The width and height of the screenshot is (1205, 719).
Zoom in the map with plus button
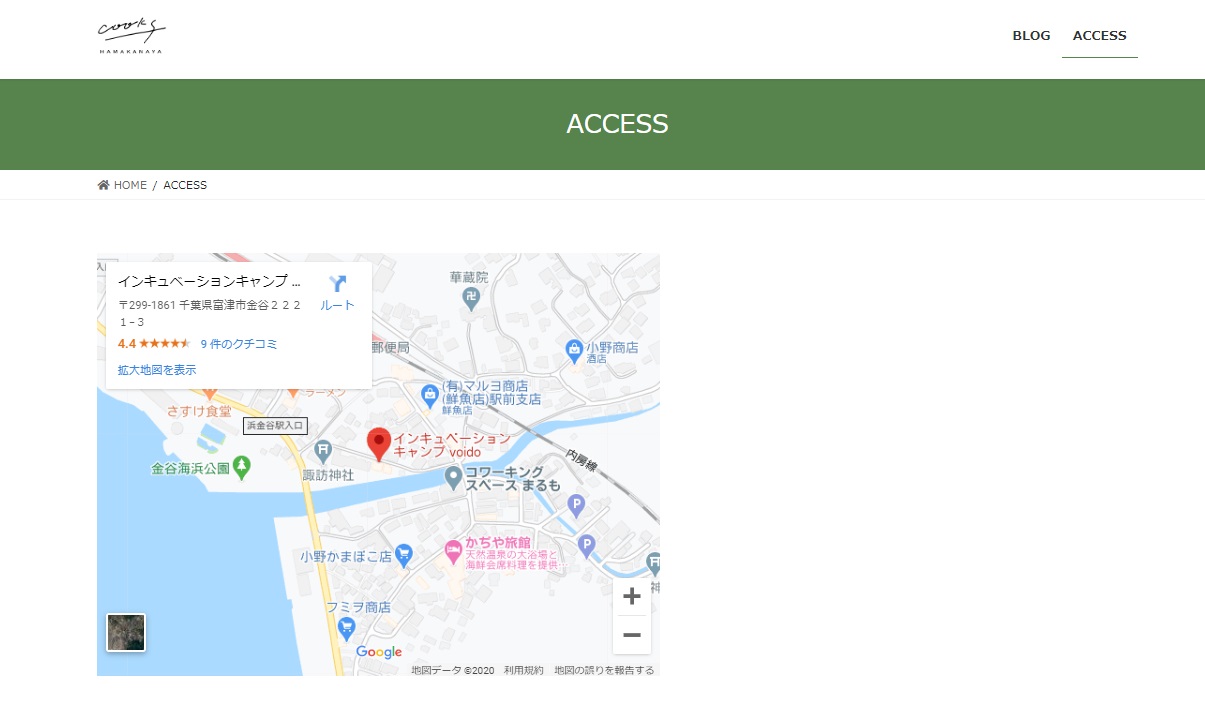coord(631,597)
